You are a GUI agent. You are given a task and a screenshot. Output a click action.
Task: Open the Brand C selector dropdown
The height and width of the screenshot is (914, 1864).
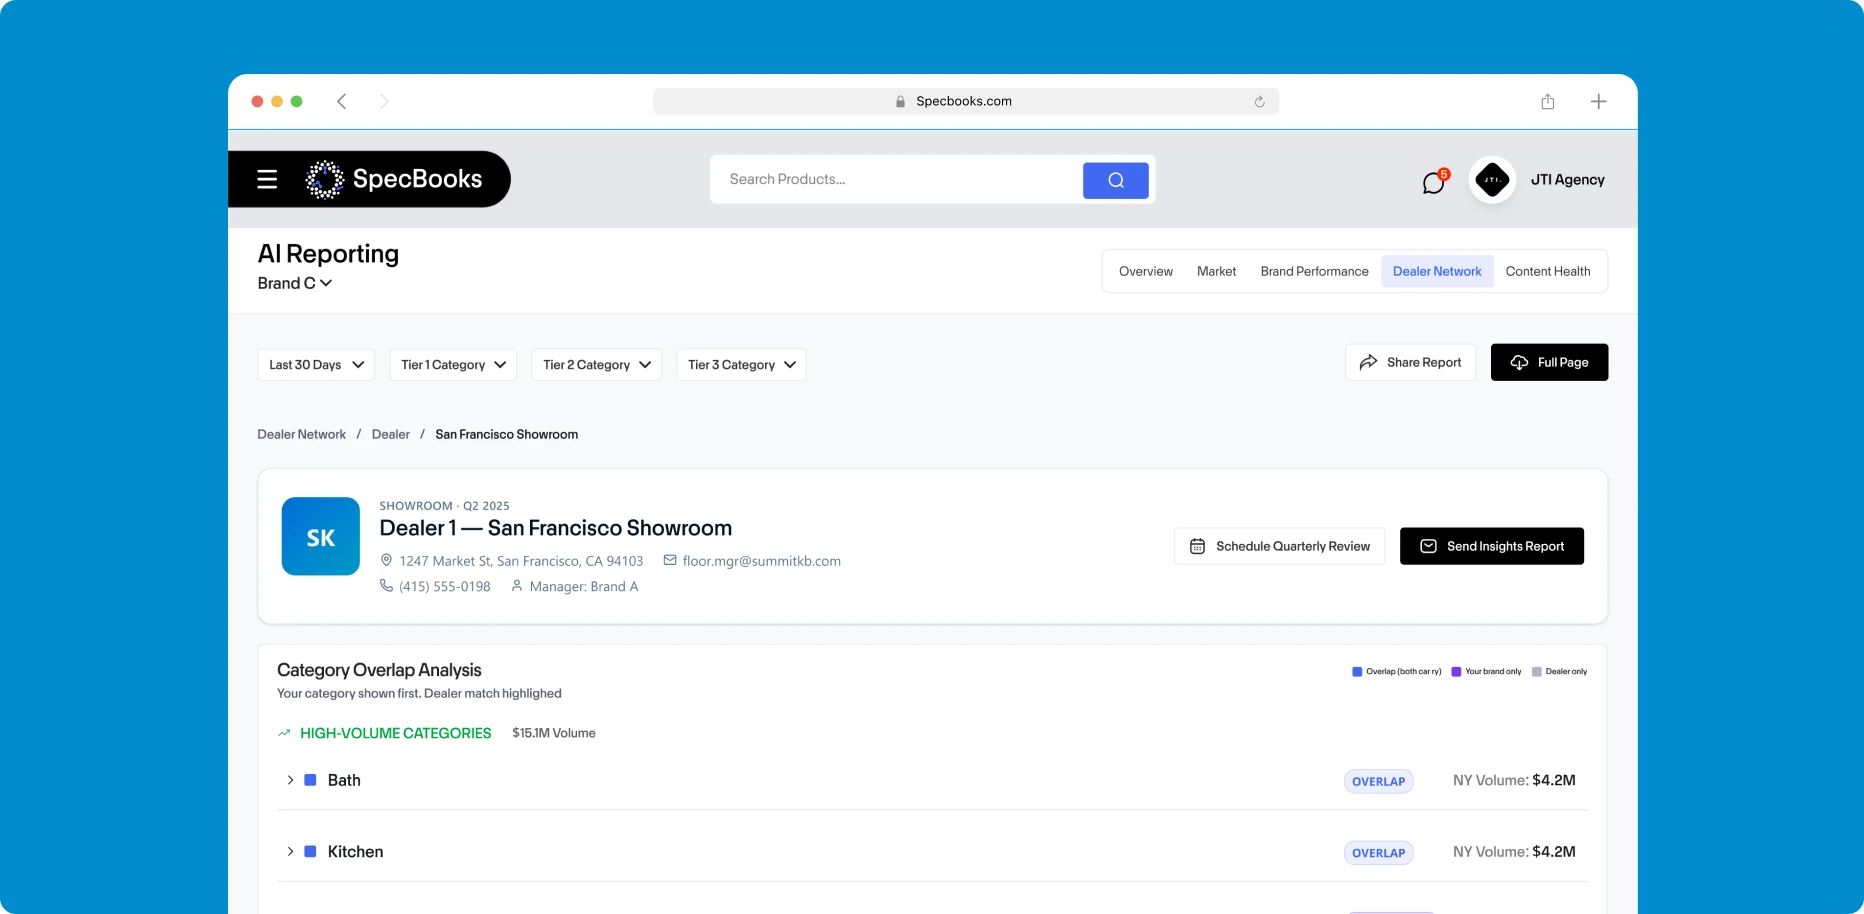click(x=295, y=284)
